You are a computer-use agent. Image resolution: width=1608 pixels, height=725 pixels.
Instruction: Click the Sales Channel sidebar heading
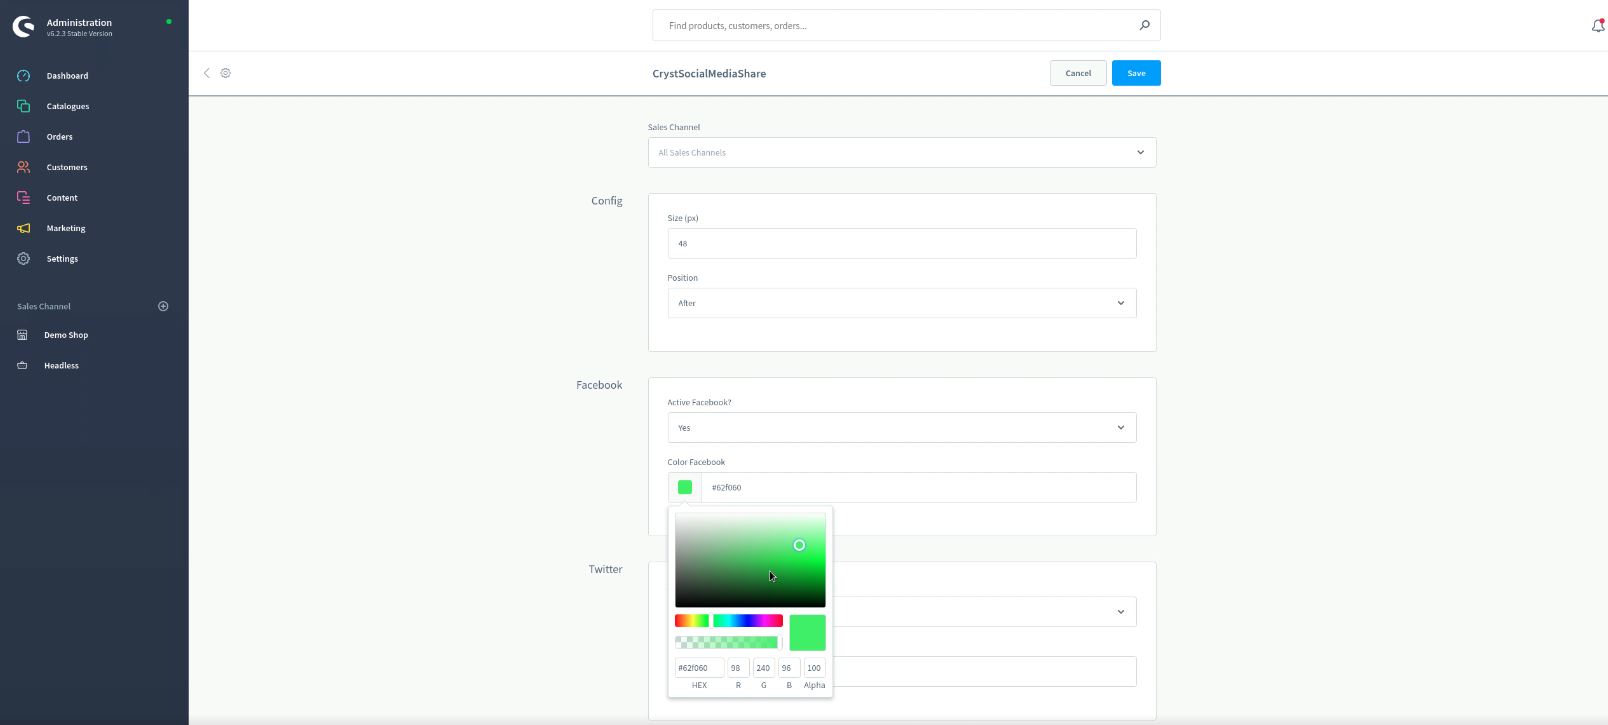tap(44, 306)
